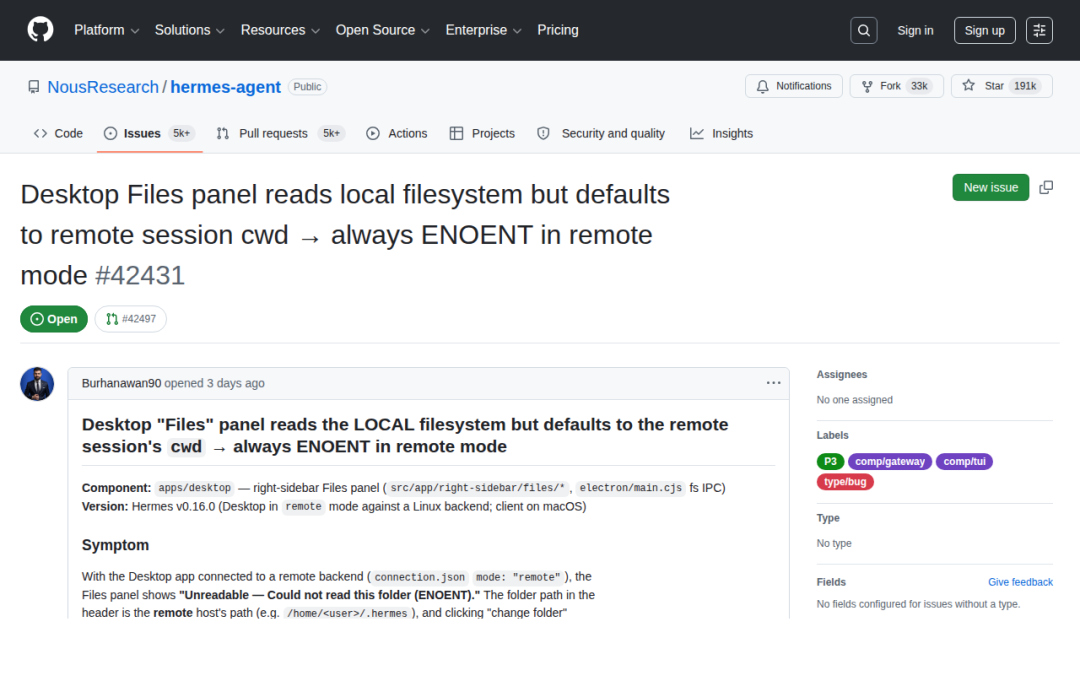The image size is (1080, 692).
Task: Click the Open issue status badge
Action: point(54,319)
